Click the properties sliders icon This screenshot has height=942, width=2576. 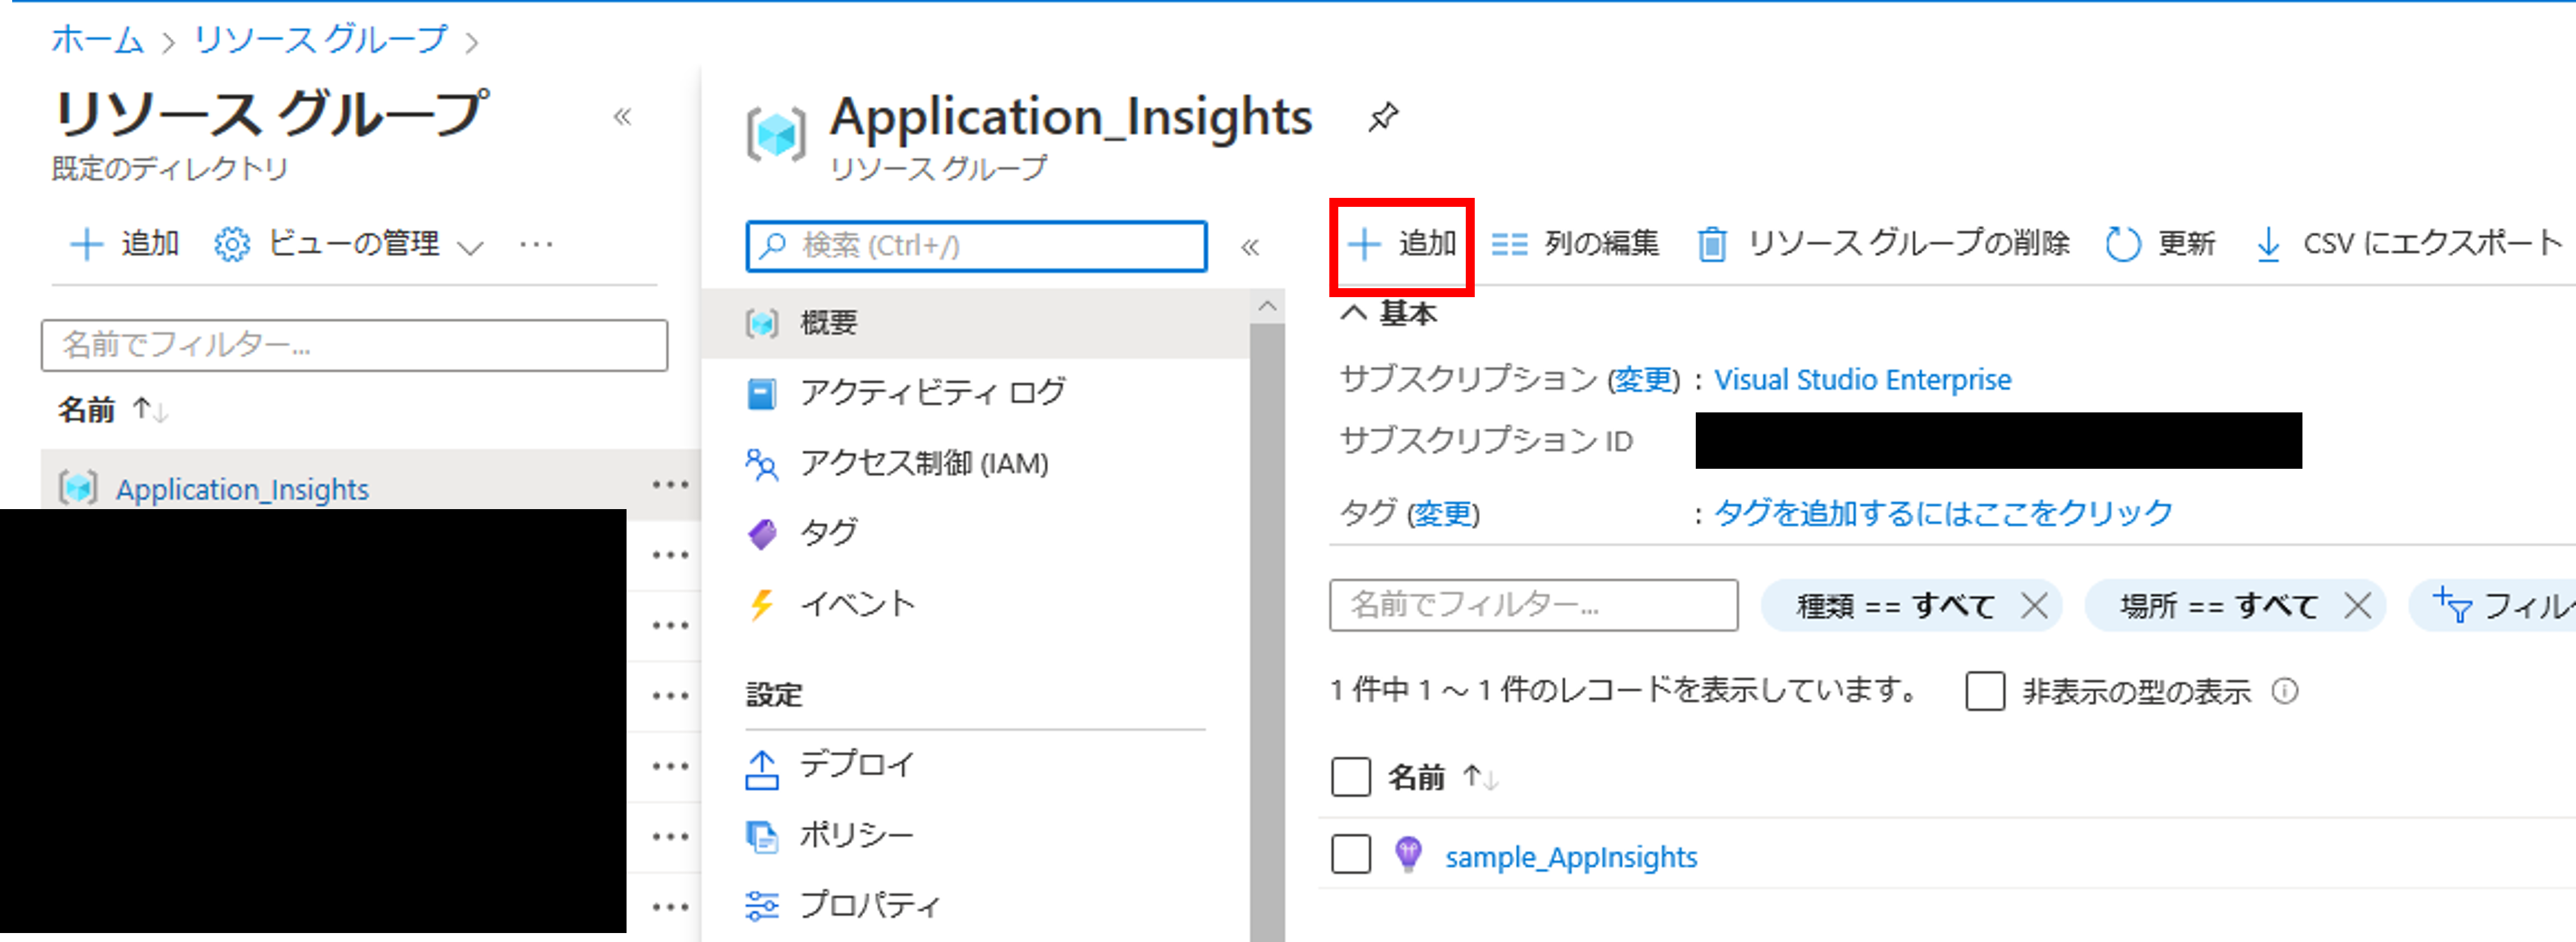pyautogui.click(x=762, y=905)
